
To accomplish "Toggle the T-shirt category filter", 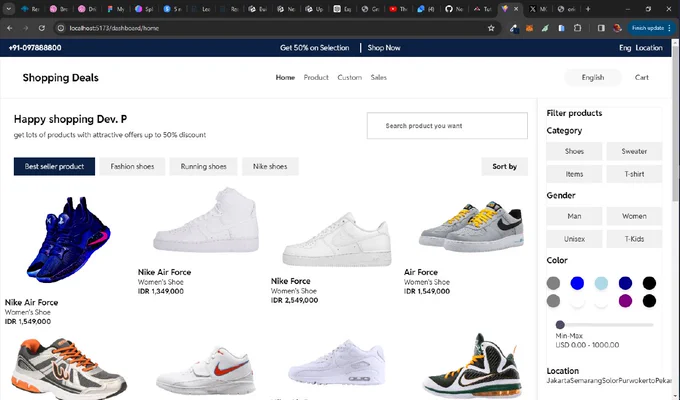I will [634, 174].
